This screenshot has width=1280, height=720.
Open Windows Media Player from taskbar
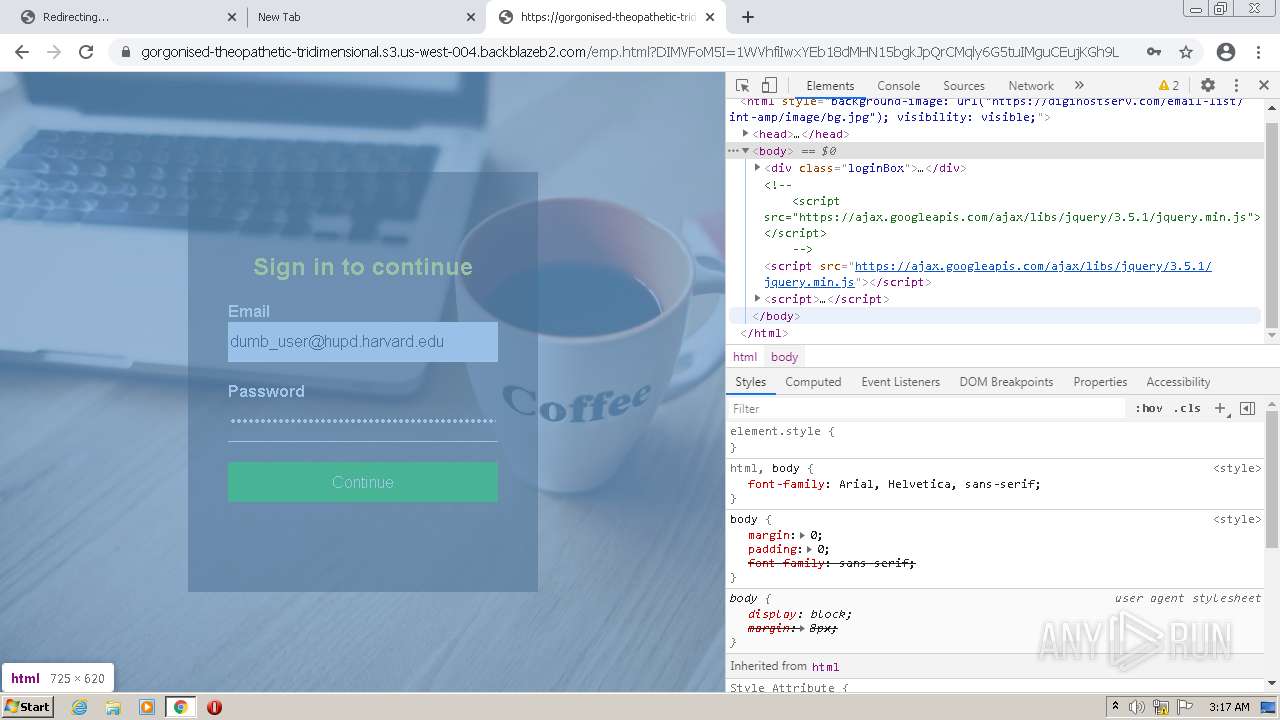pos(147,707)
